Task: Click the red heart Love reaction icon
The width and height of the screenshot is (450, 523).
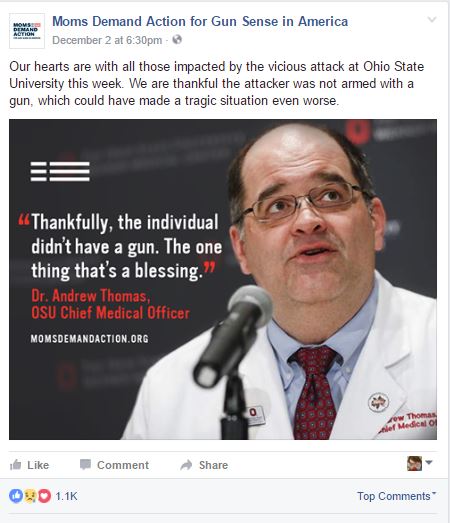Action: [44, 496]
